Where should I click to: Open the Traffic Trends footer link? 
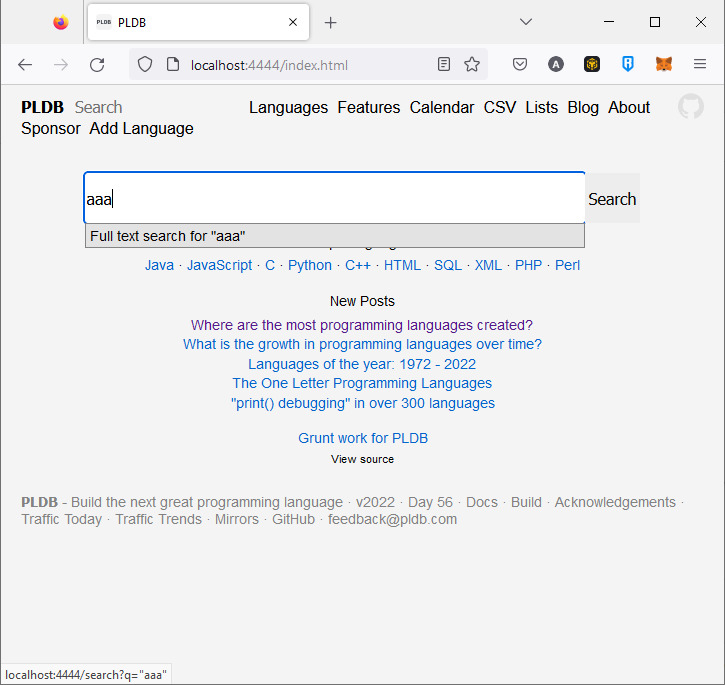(x=158, y=519)
